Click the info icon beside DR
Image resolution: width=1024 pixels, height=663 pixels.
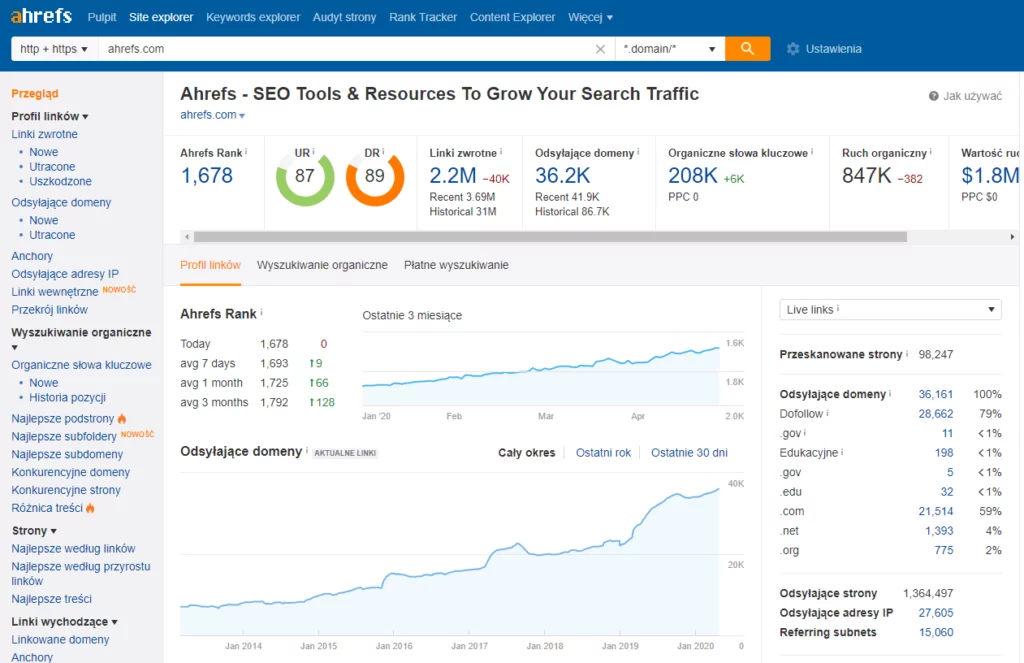pos(383,152)
